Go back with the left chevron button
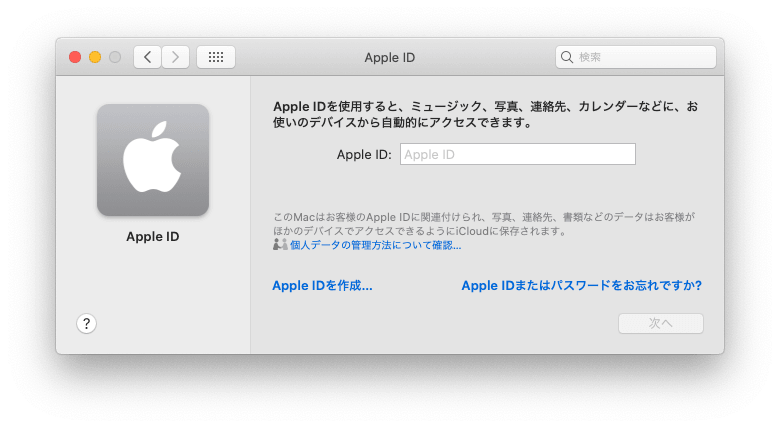 point(147,57)
